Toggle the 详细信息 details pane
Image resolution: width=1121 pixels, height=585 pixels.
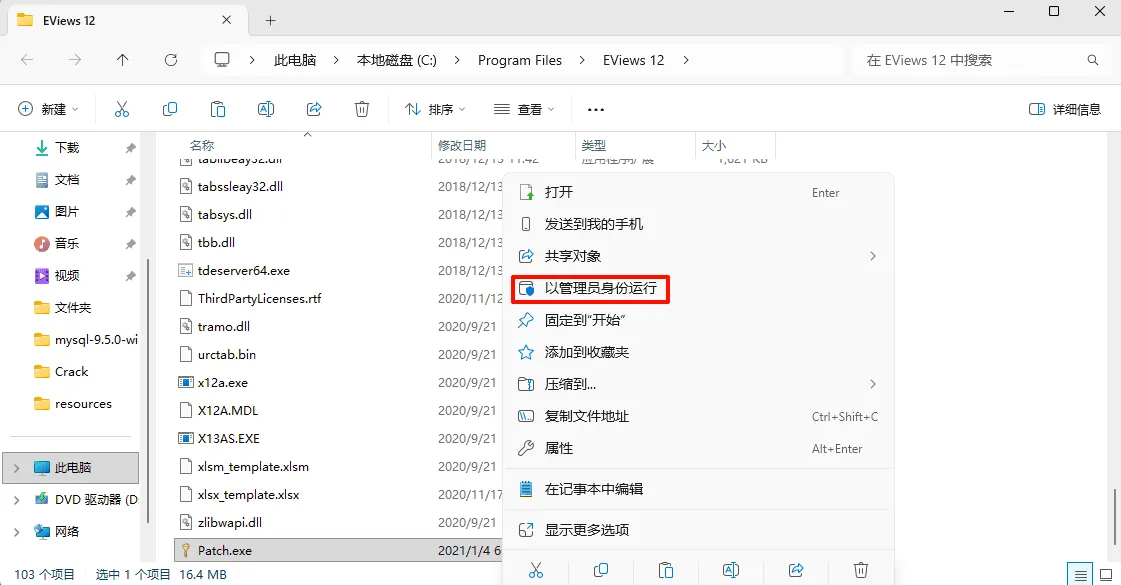[x=1065, y=109]
